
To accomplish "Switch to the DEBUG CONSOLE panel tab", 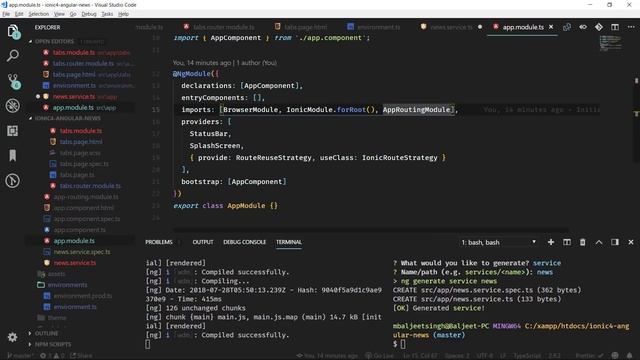I will [244, 242].
